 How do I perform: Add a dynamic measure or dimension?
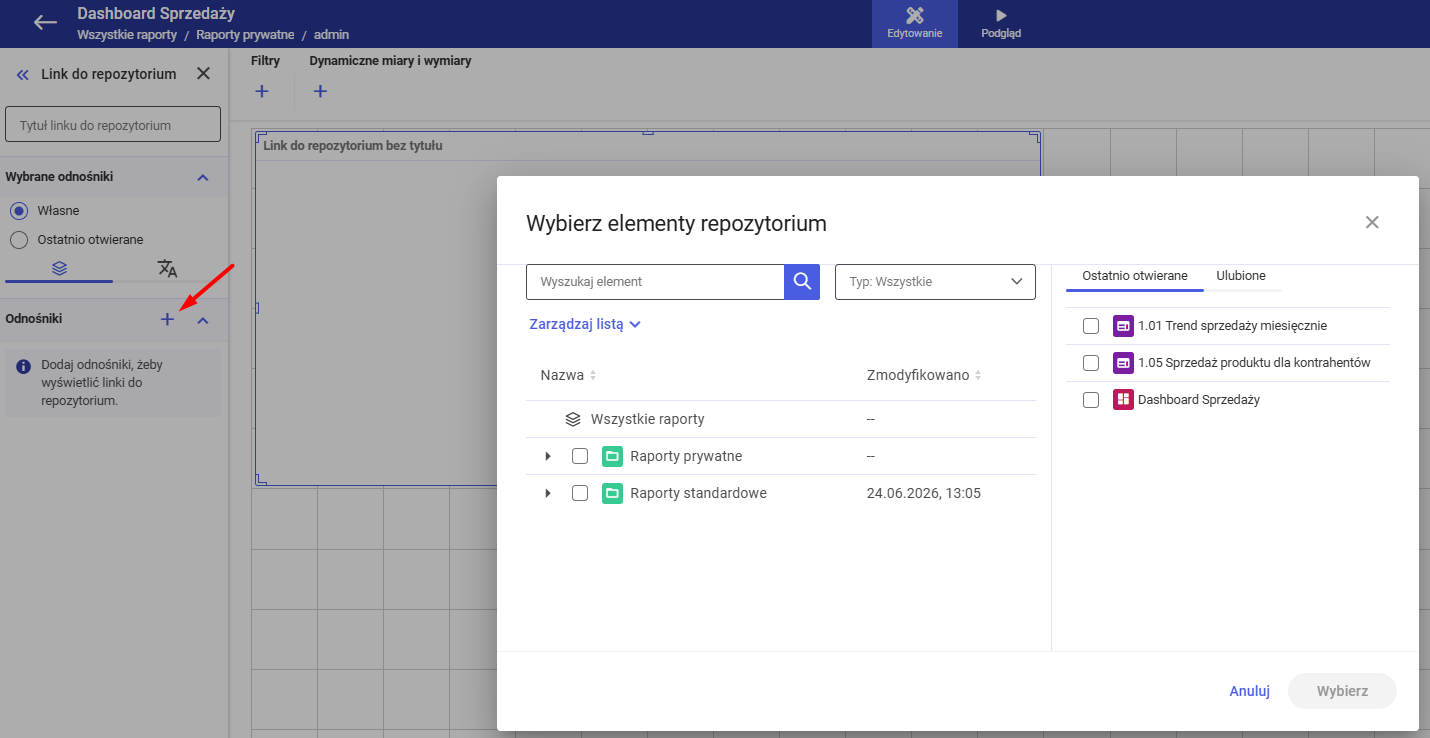(320, 92)
